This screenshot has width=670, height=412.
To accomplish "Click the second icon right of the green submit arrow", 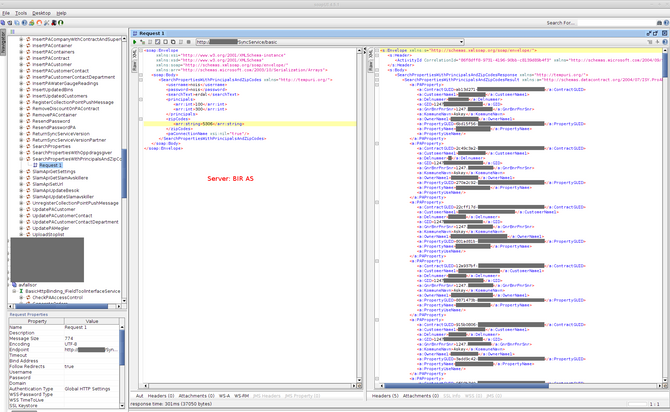I will click(x=150, y=42).
